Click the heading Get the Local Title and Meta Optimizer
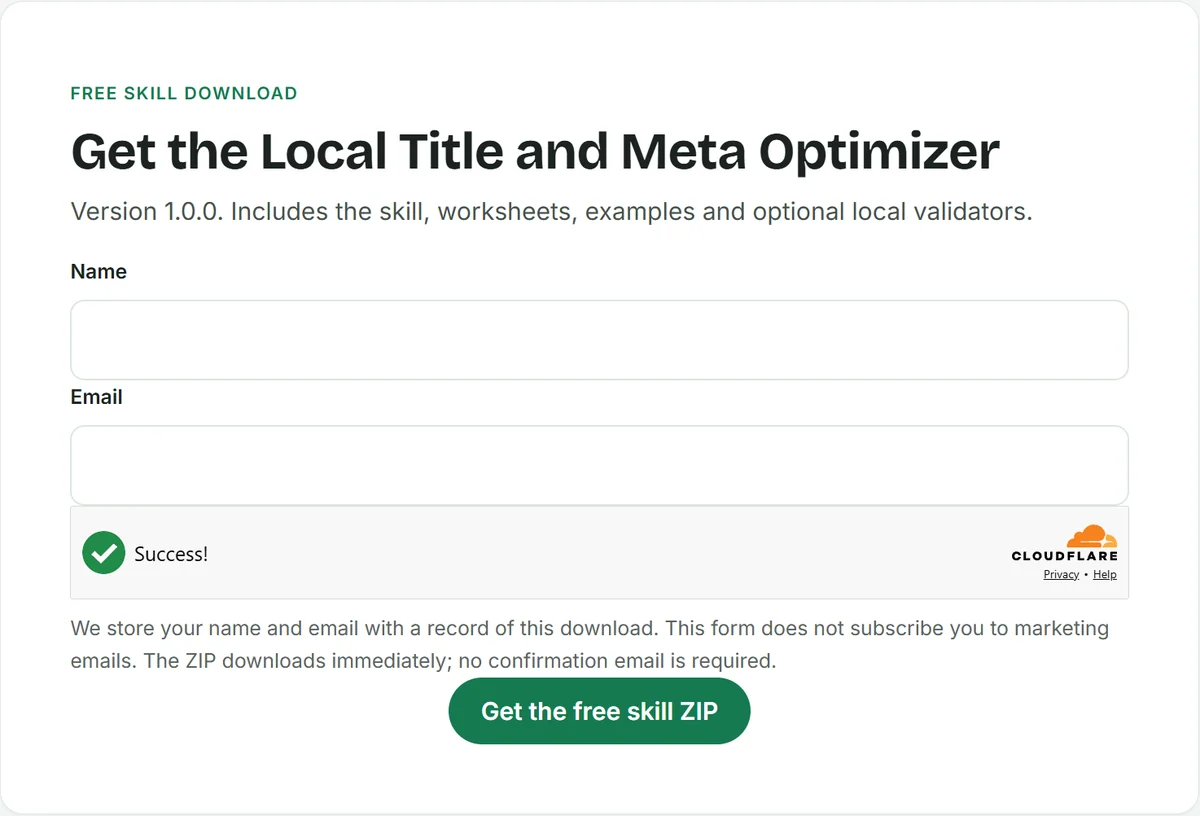The width and height of the screenshot is (1200, 816). click(x=535, y=151)
